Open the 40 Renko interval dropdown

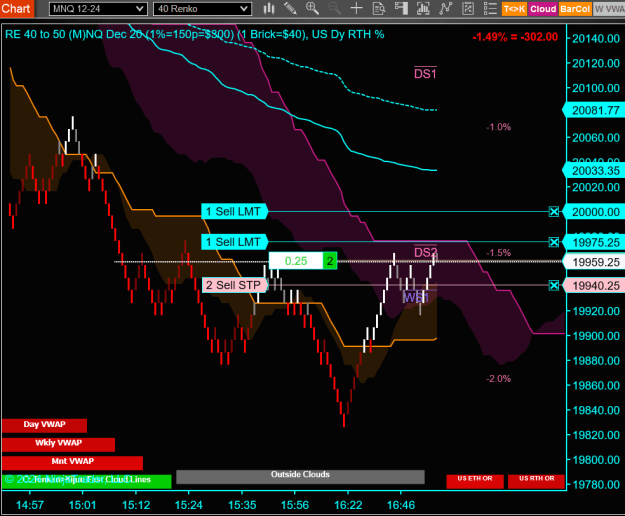click(202, 9)
